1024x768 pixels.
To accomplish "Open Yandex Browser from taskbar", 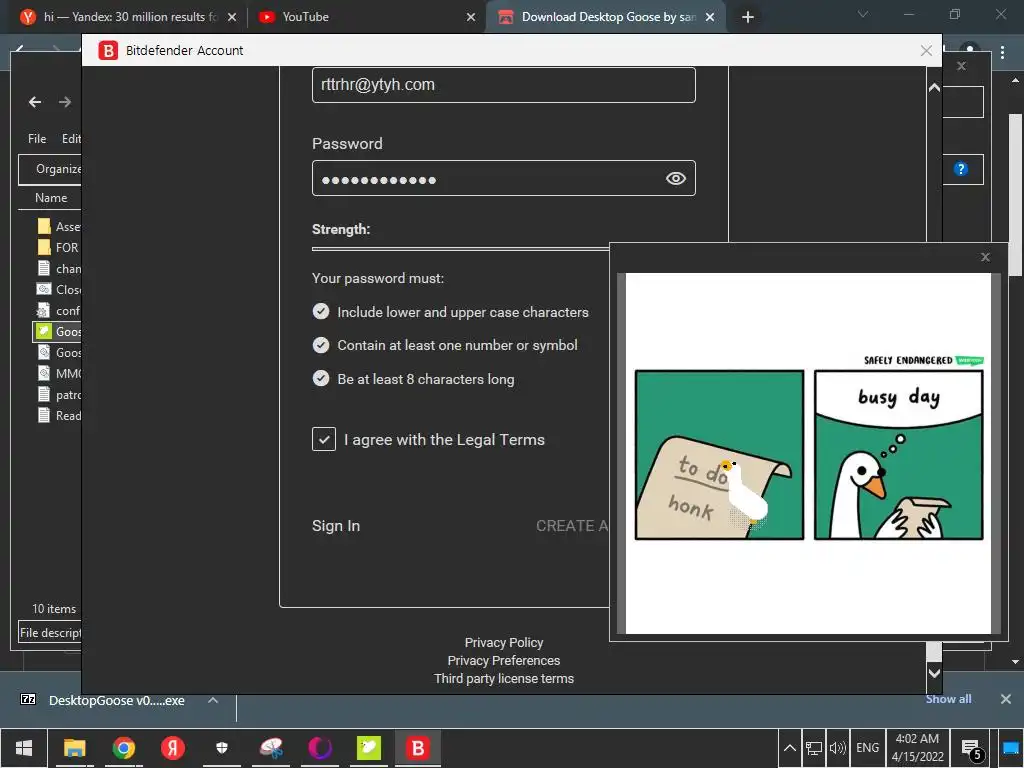I will point(173,748).
